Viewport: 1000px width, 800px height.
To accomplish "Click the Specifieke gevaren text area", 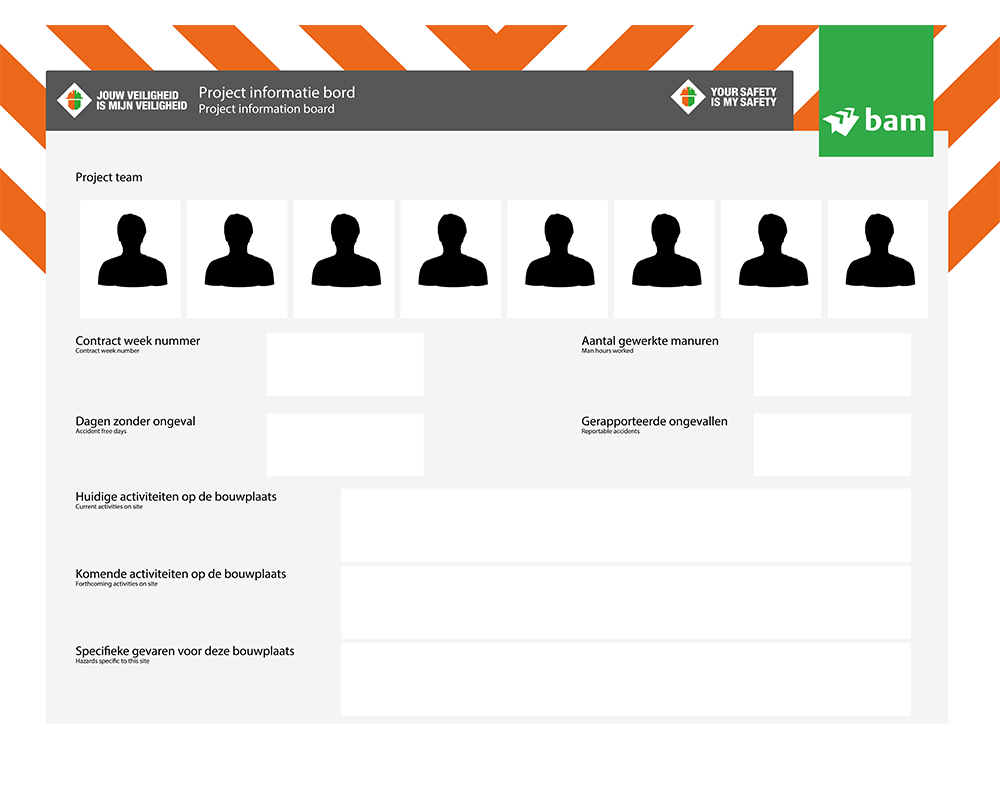I will [626, 679].
